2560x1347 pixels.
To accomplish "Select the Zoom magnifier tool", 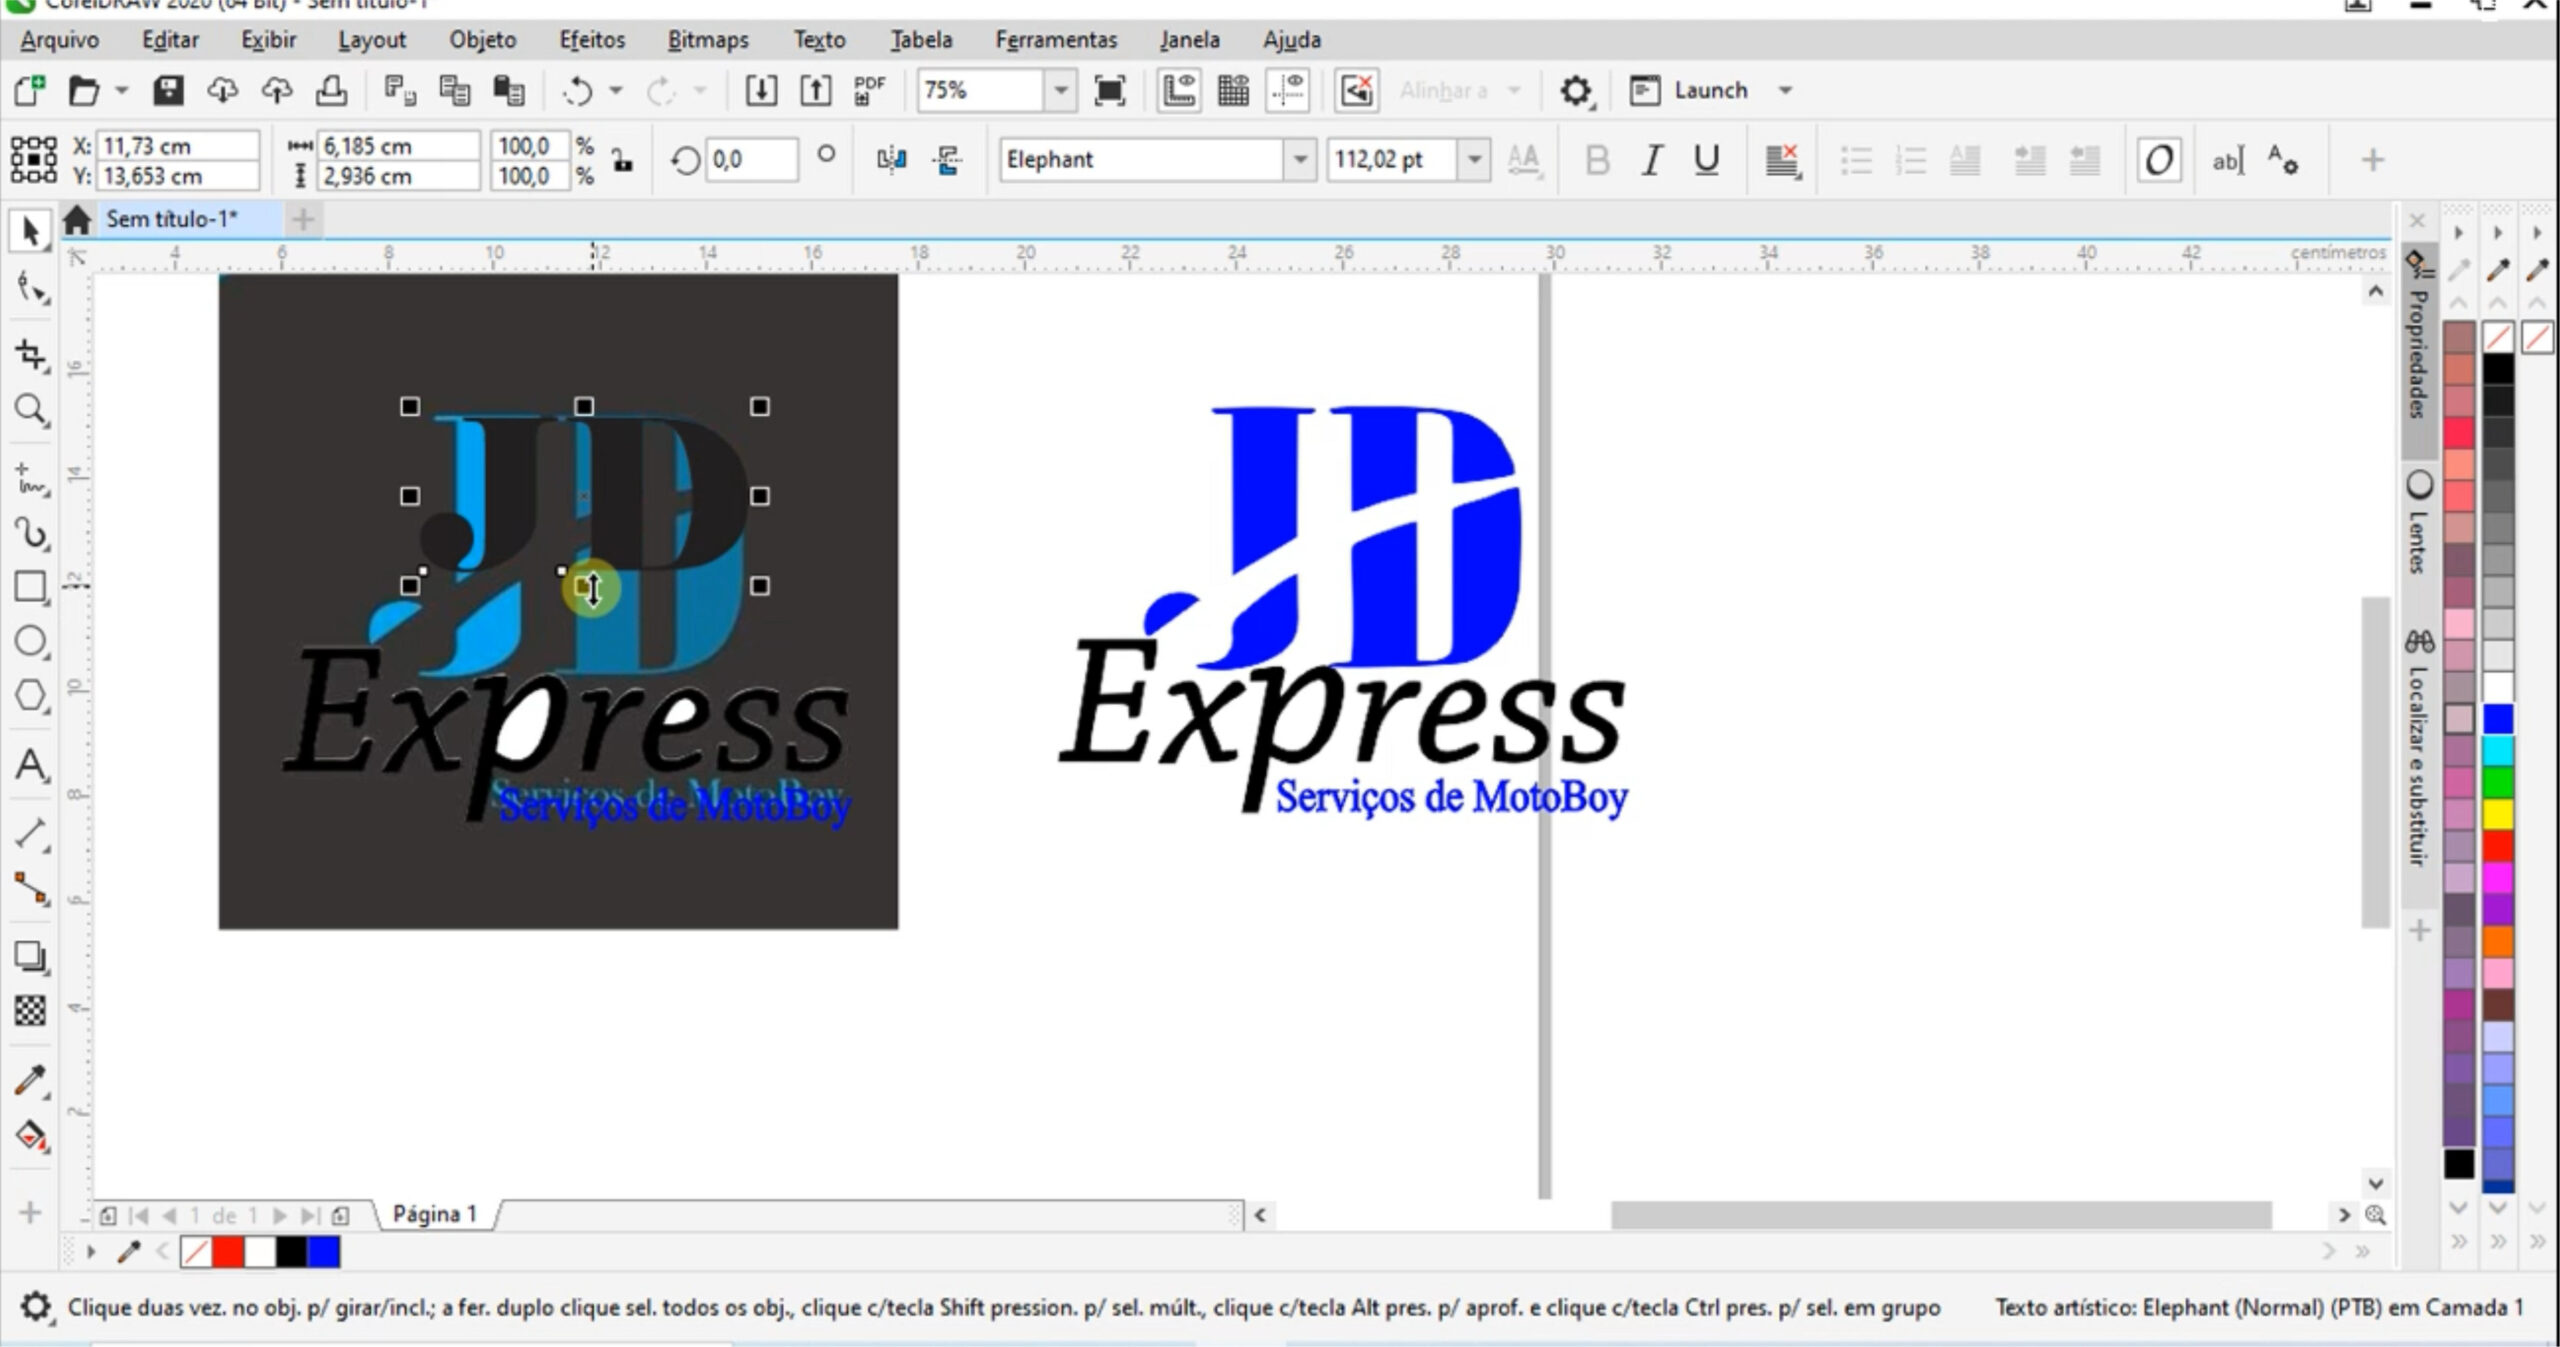I will (30, 409).
